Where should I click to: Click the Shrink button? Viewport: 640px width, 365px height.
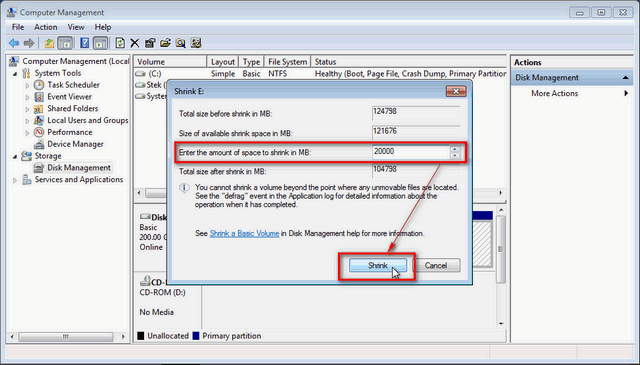[x=378, y=266]
